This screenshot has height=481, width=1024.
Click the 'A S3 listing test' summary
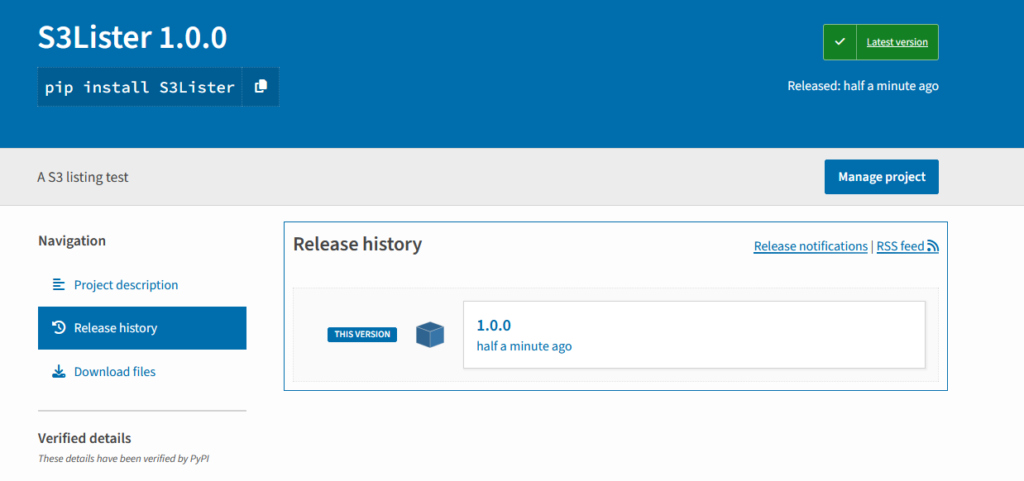(x=83, y=177)
